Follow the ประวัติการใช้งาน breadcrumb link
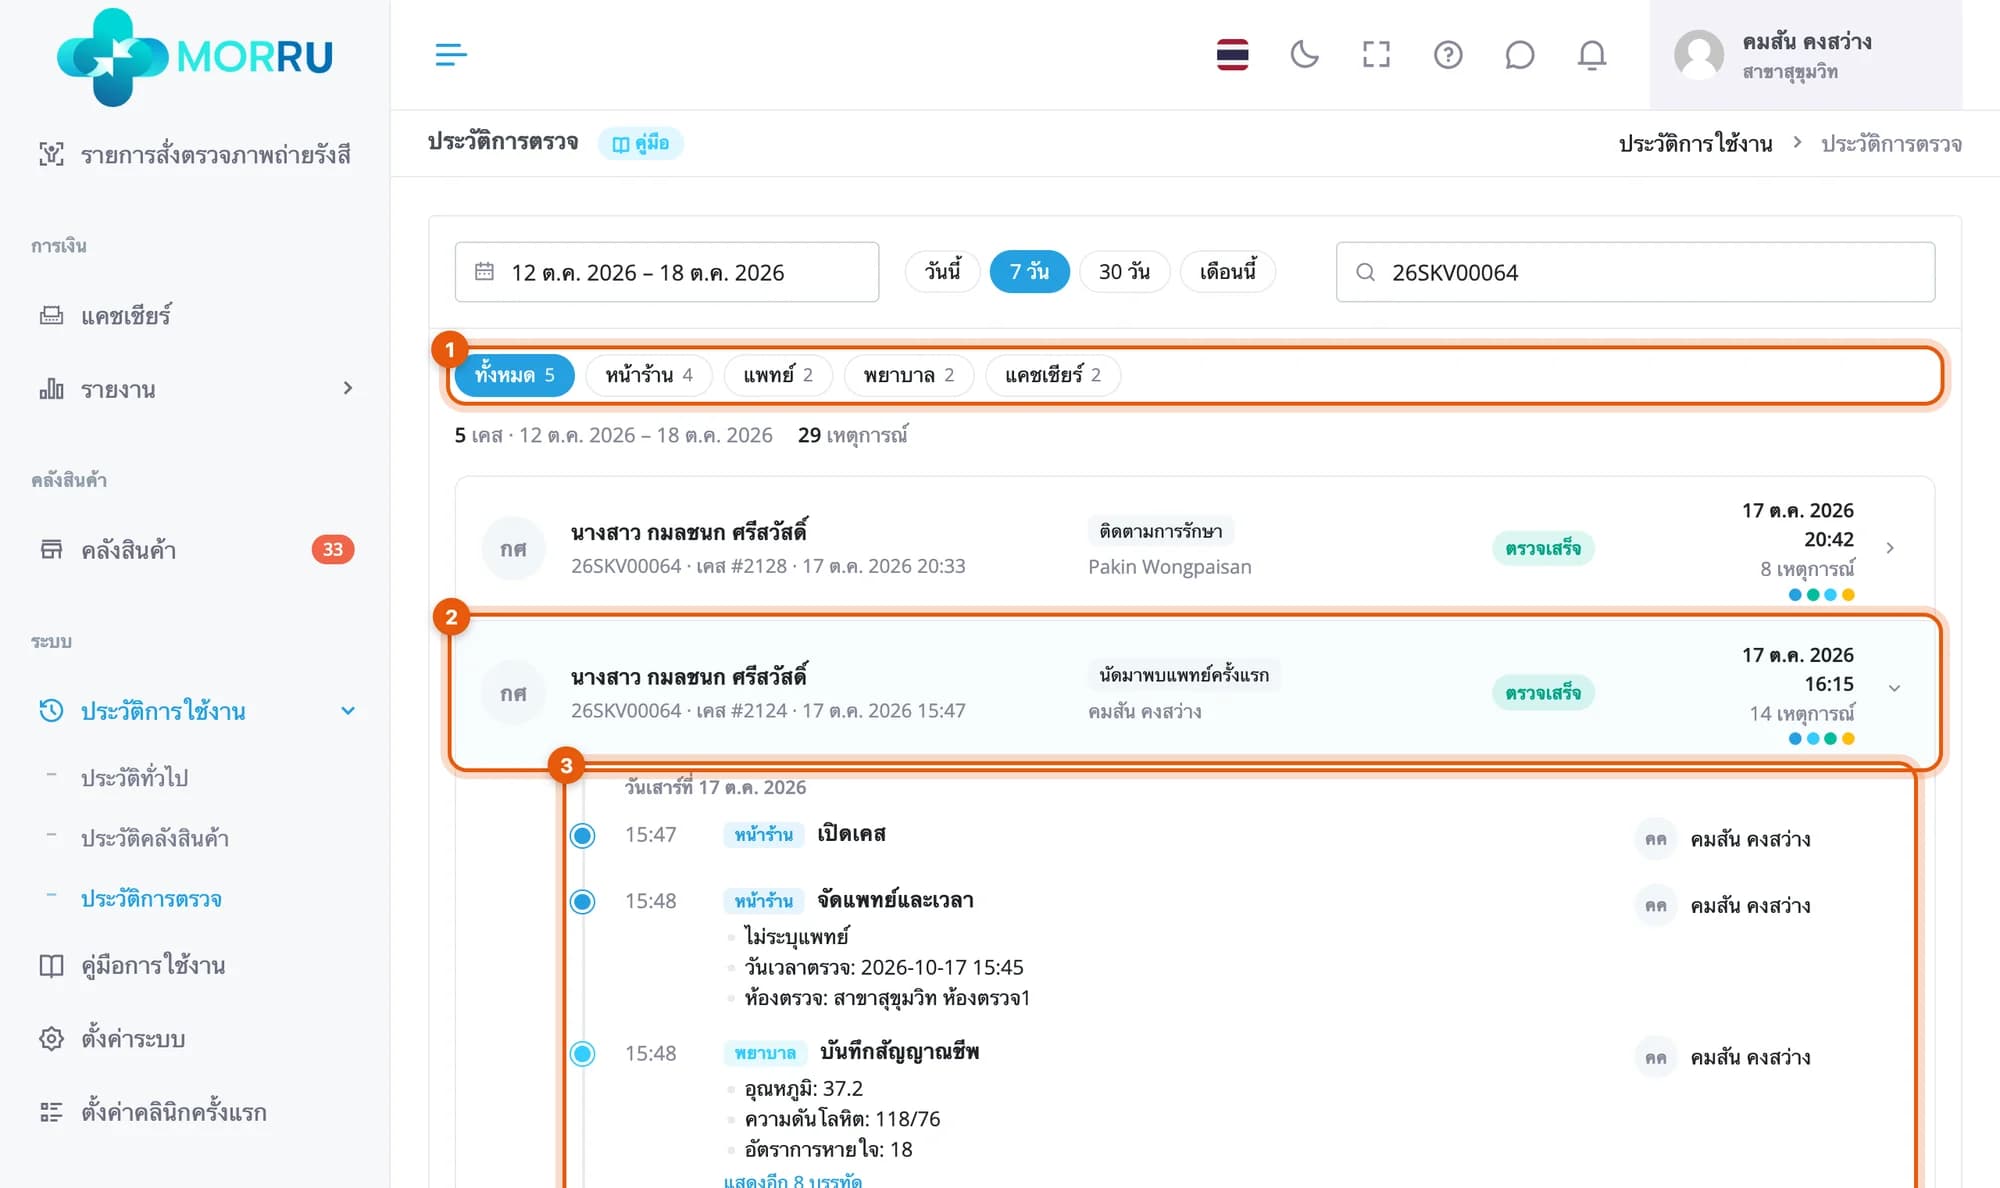Viewport: 2000px width, 1188px height. 1695,144
